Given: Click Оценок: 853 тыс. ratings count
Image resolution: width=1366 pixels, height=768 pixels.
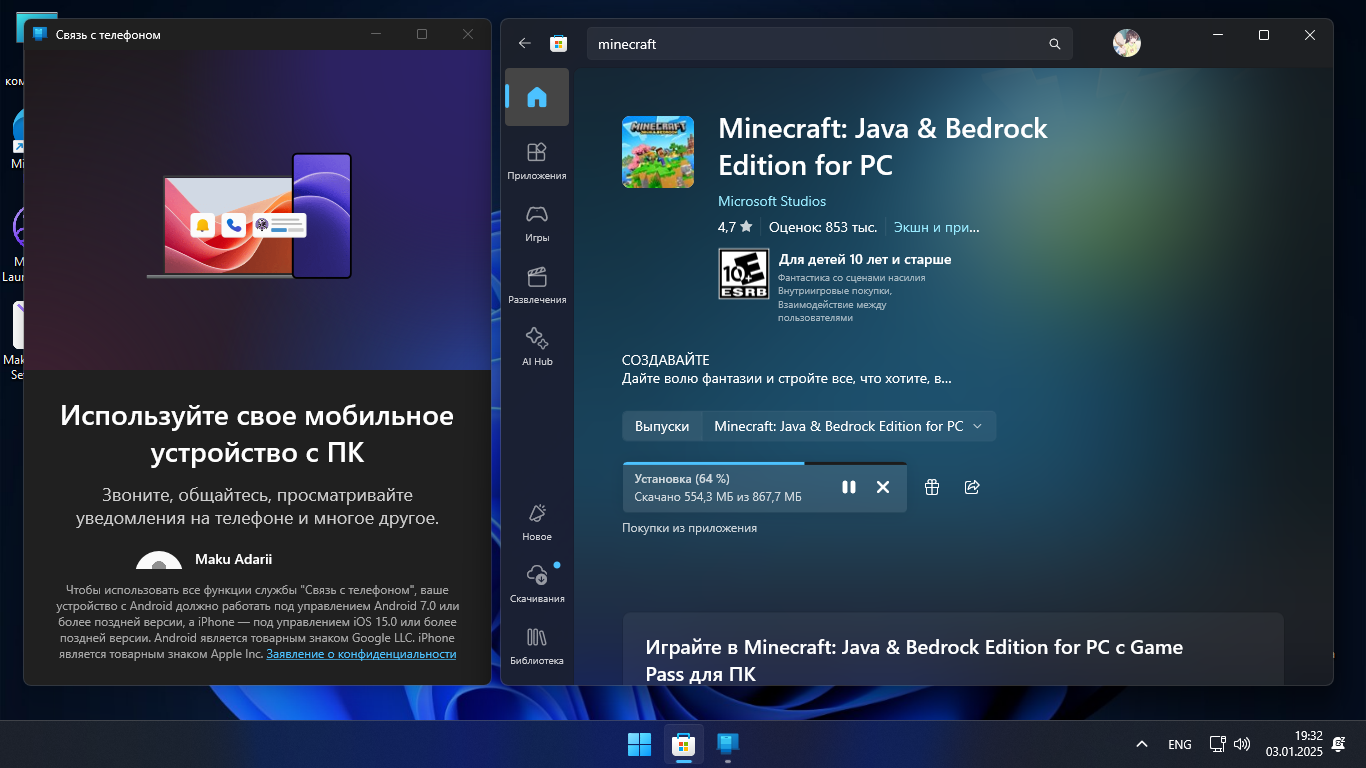Looking at the screenshot, I should pyautogui.click(x=823, y=227).
